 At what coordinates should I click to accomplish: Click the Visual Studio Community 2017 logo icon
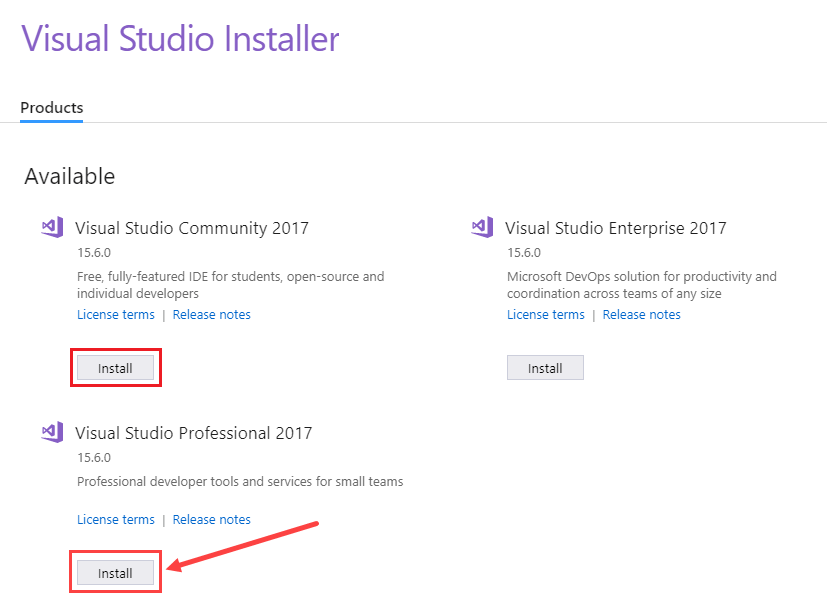[52, 228]
